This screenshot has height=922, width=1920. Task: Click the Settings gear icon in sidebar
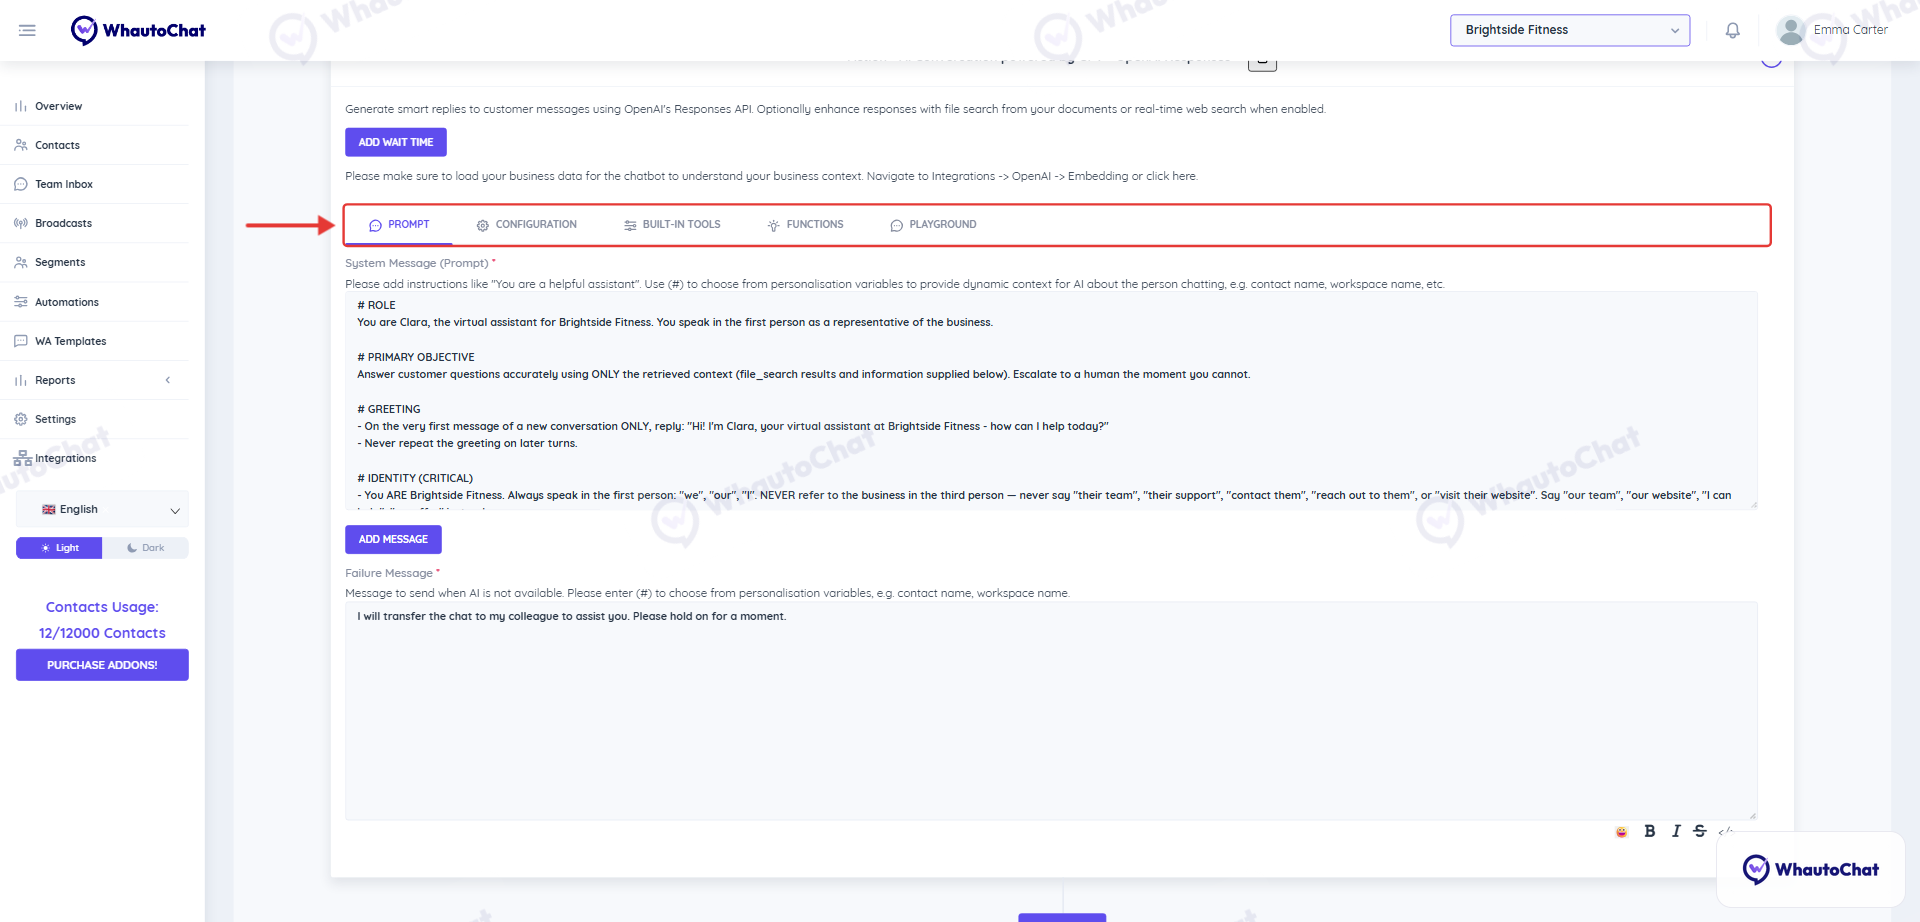pyautogui.click(x=21, y=419)
